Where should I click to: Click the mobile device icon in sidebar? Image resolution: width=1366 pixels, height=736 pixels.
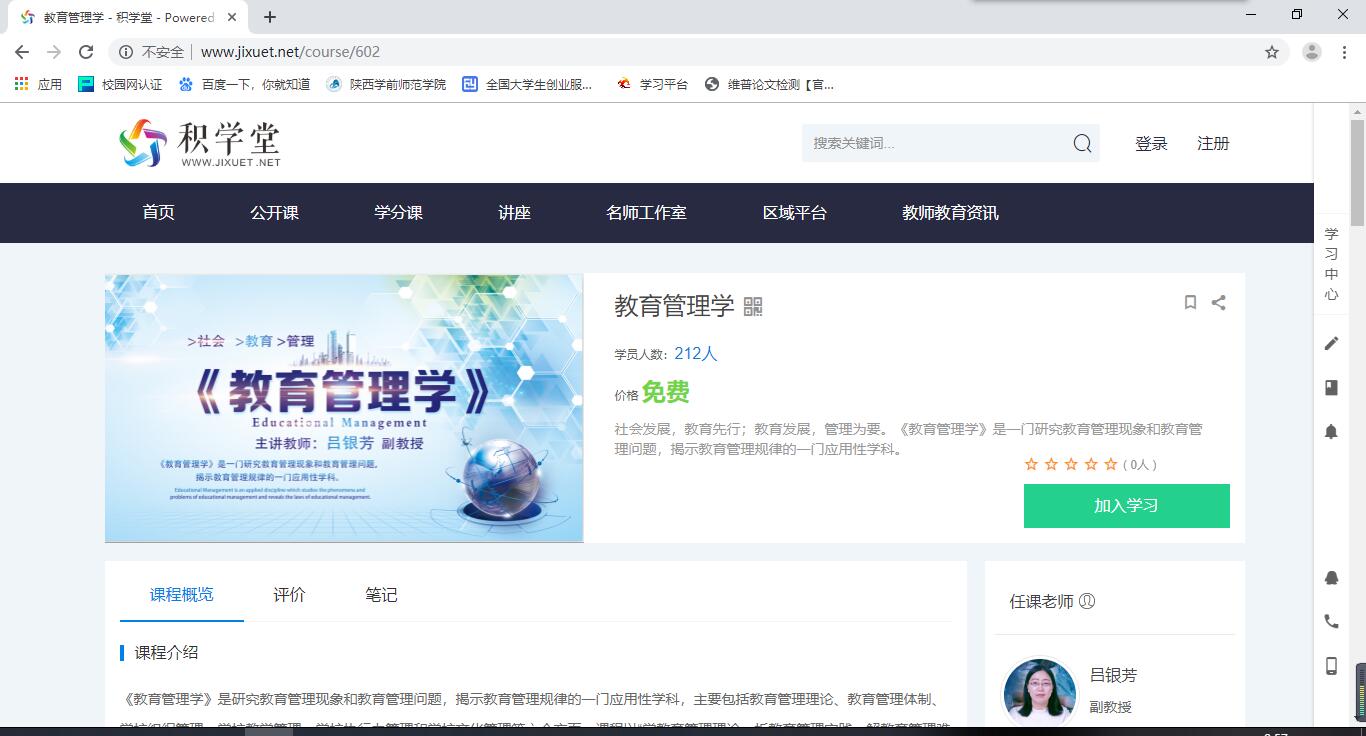click(1331, 666)
